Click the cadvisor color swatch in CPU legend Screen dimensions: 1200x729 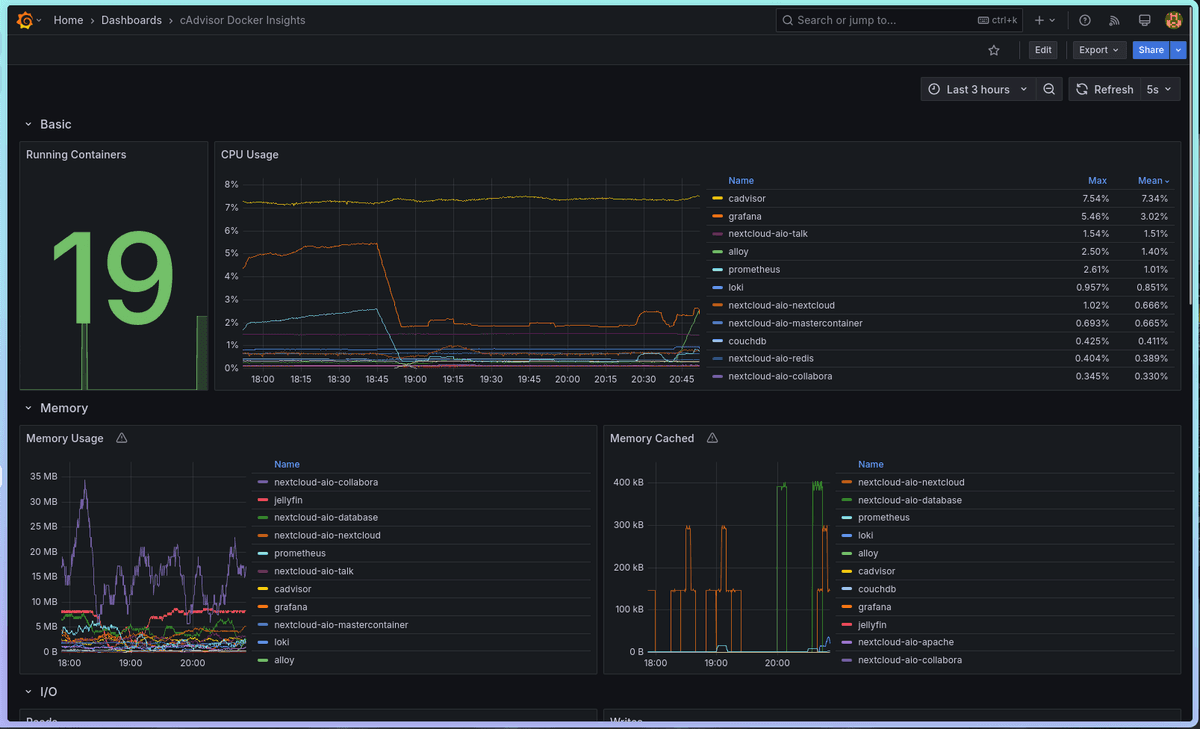coord(717,199)
